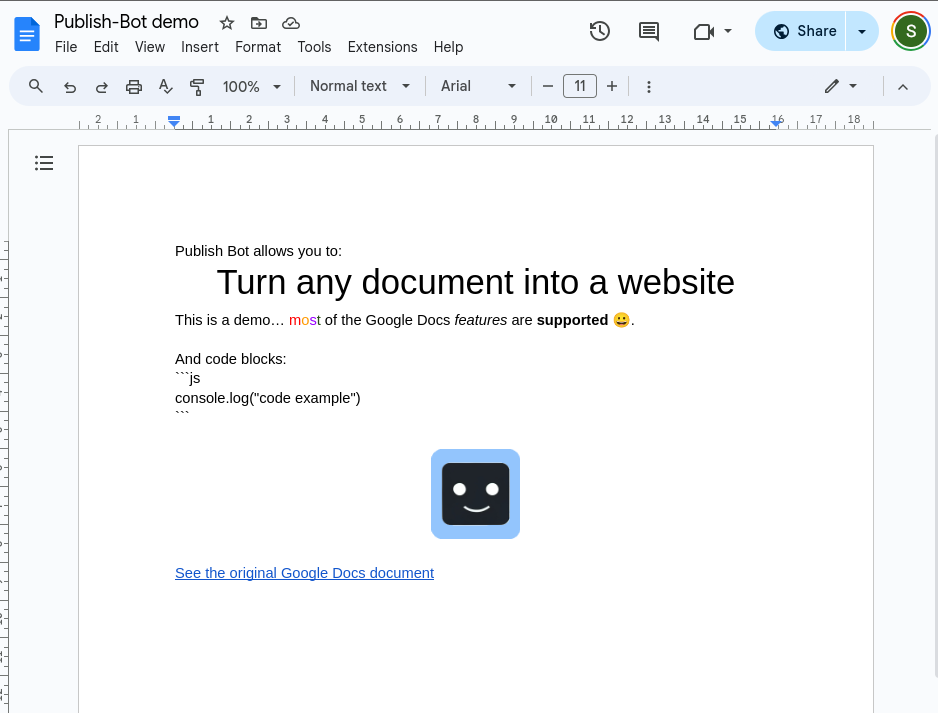This screenshot has width=938, height=713.
Task: Decrease font size with minus
Action: coord(547,87)
